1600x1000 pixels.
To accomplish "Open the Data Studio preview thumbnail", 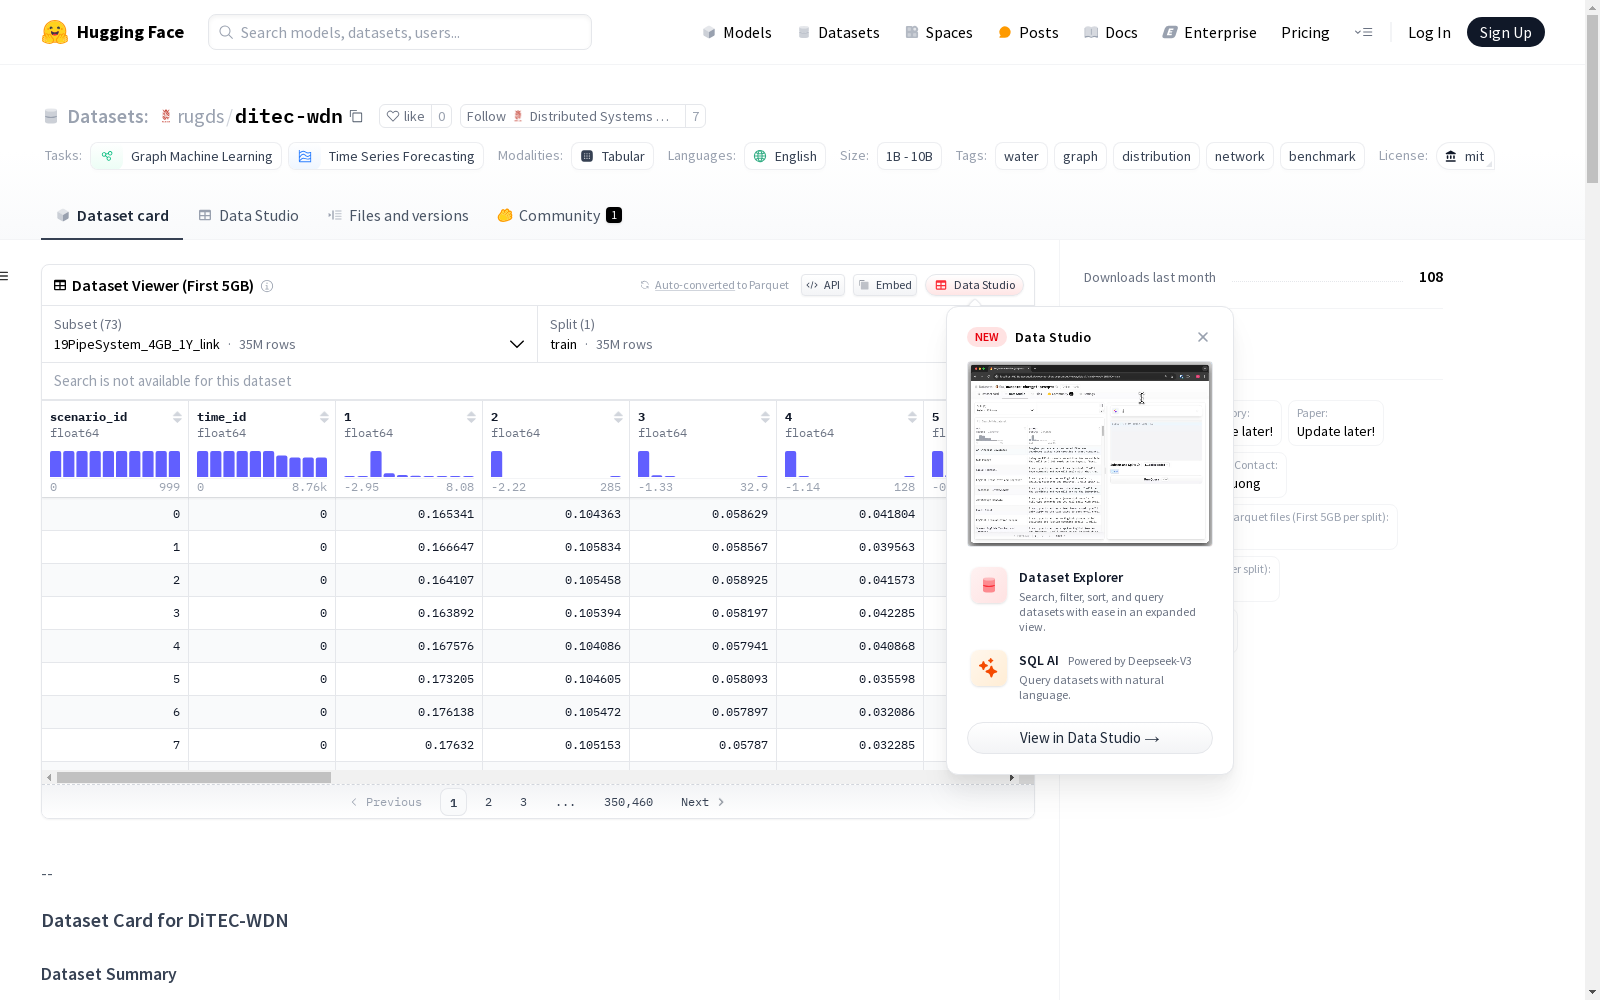I will tap(1090, 454).
